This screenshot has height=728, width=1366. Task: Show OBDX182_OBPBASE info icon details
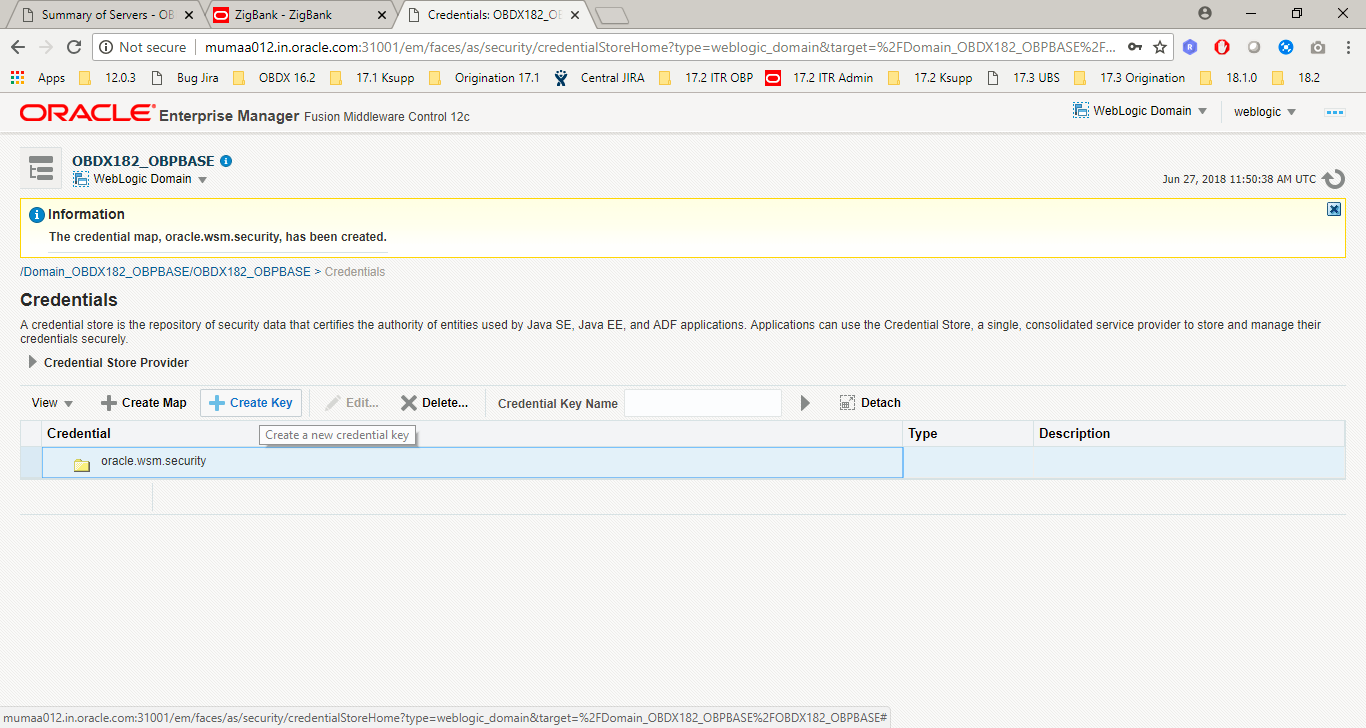tap(226, 161)
